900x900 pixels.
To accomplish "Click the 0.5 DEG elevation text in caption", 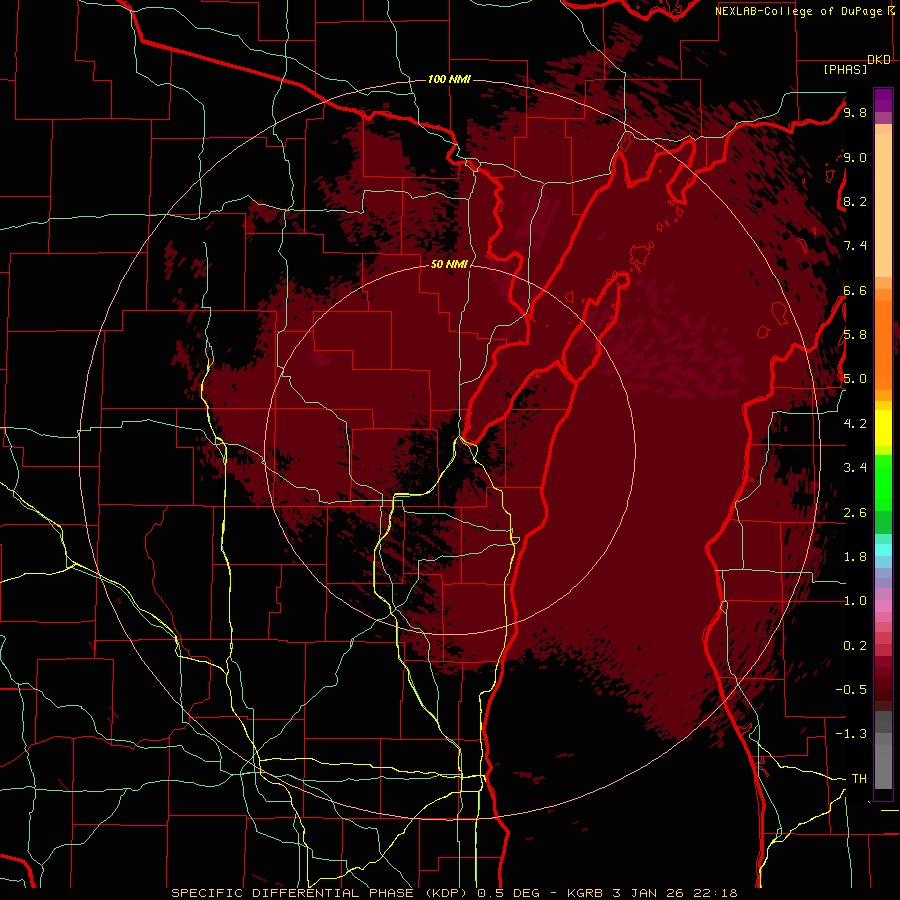I will pyautogui.click(x=509, y=893).
